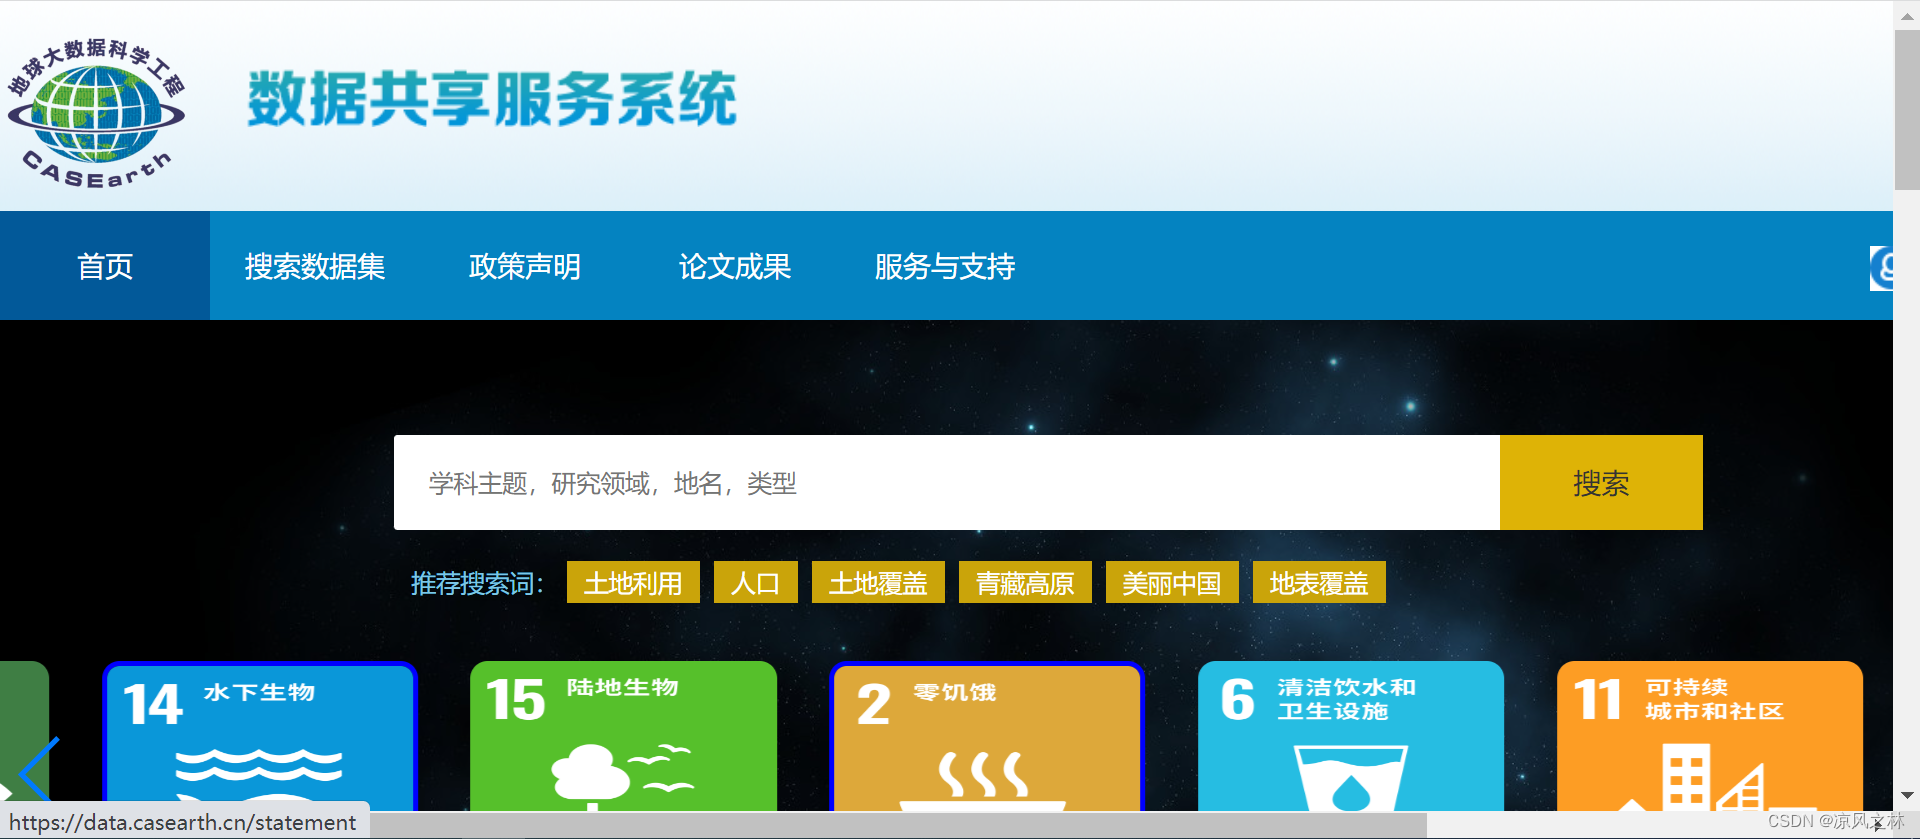Select recommended keyword 土地利用

point(633,582)
